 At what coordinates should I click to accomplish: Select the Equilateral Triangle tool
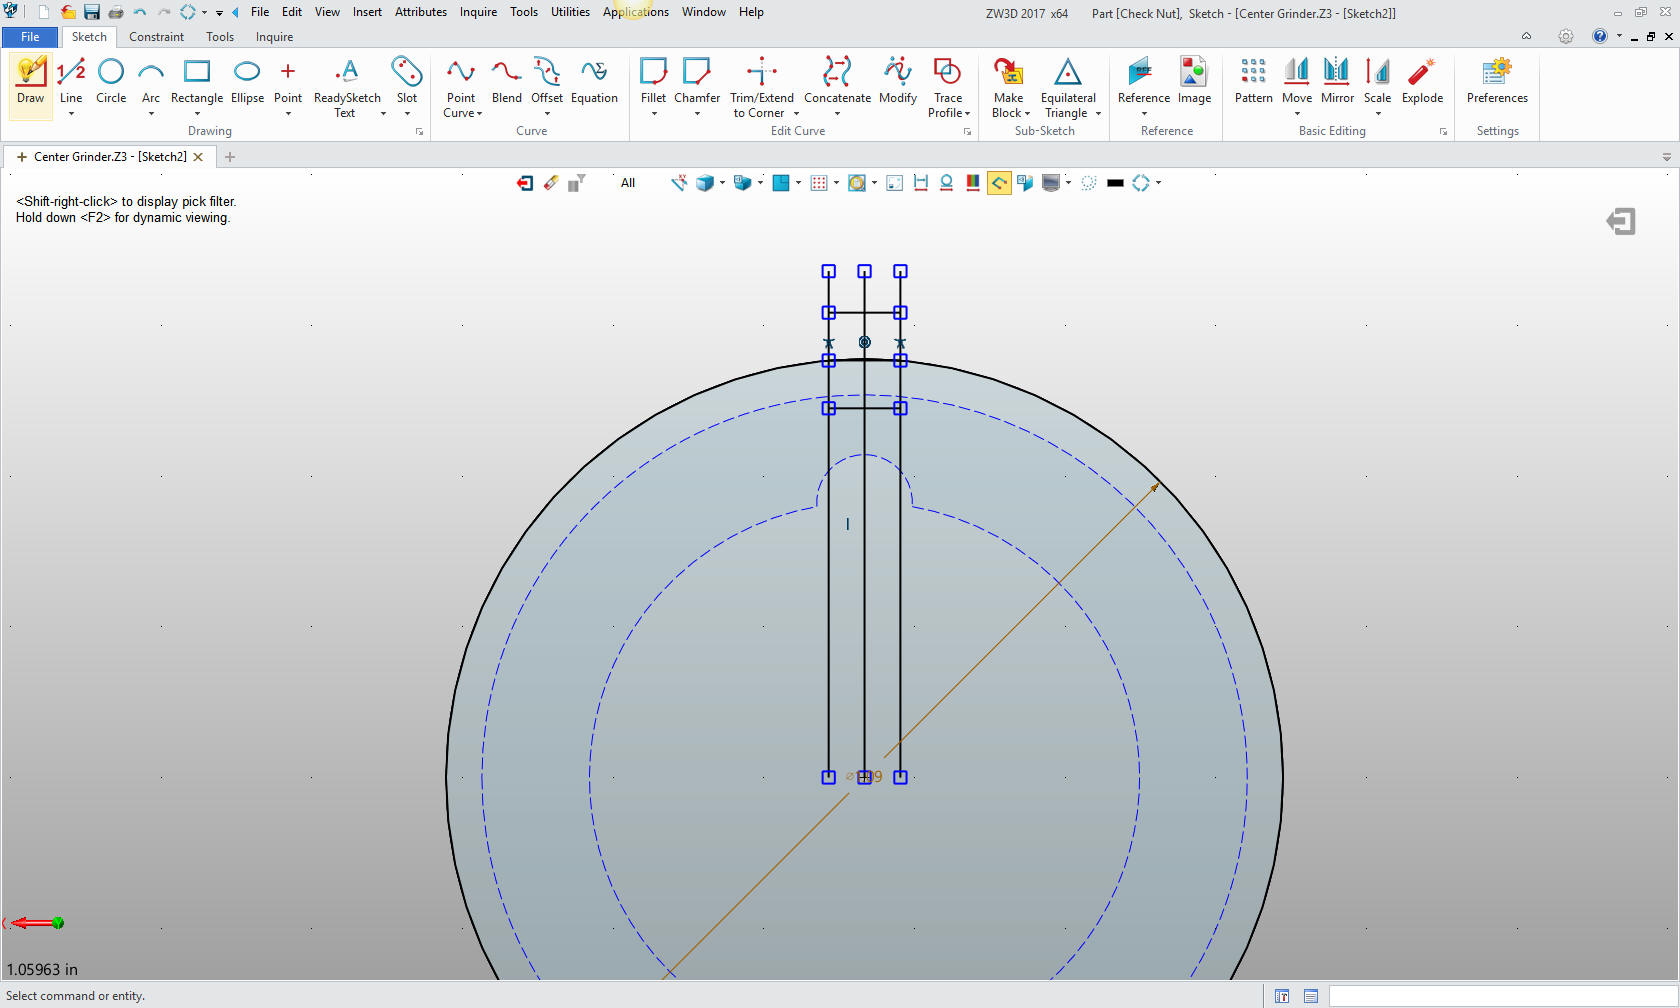click(1068, 87)
